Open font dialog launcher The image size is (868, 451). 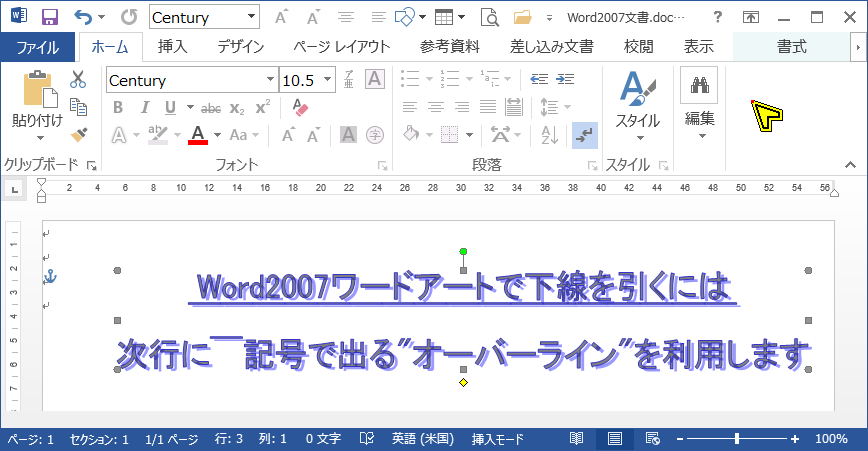(383, 165)
